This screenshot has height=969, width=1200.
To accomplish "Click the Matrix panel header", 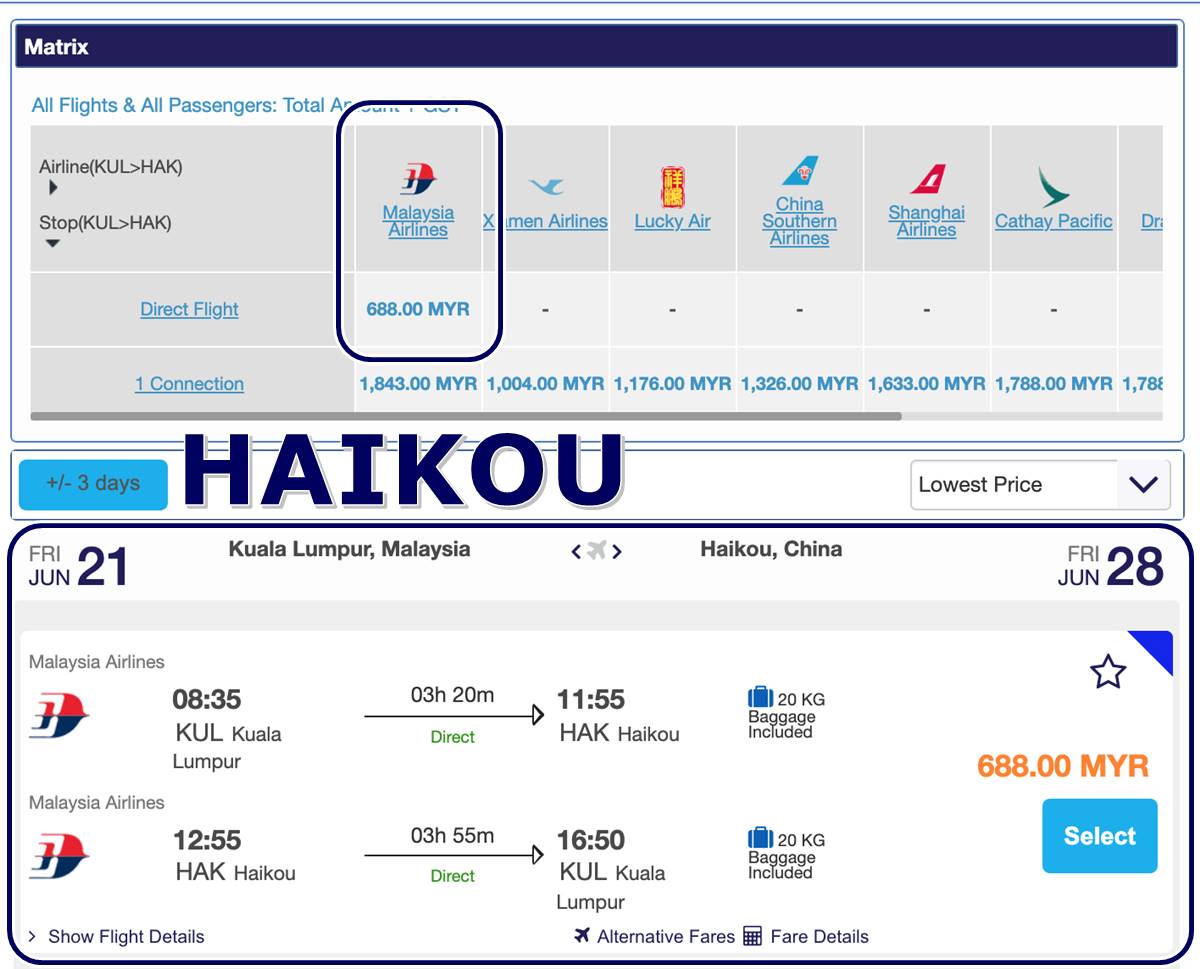I will pyautogui.click(x=596, y=47).
